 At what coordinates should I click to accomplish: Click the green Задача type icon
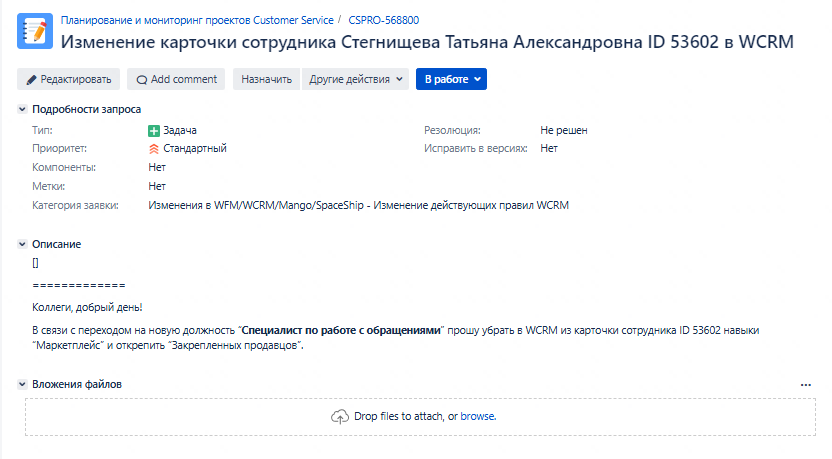(x=154, y=131)
